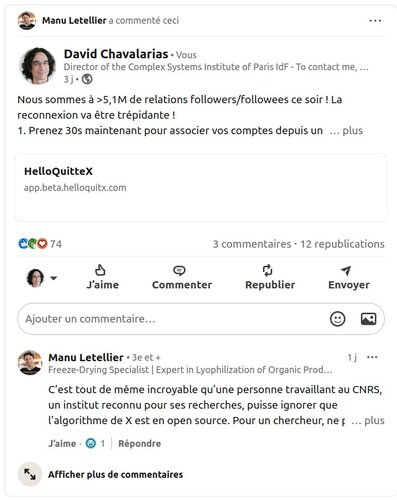Expand the post text with "… plus"
397x500 pixels.
point(346,130)
